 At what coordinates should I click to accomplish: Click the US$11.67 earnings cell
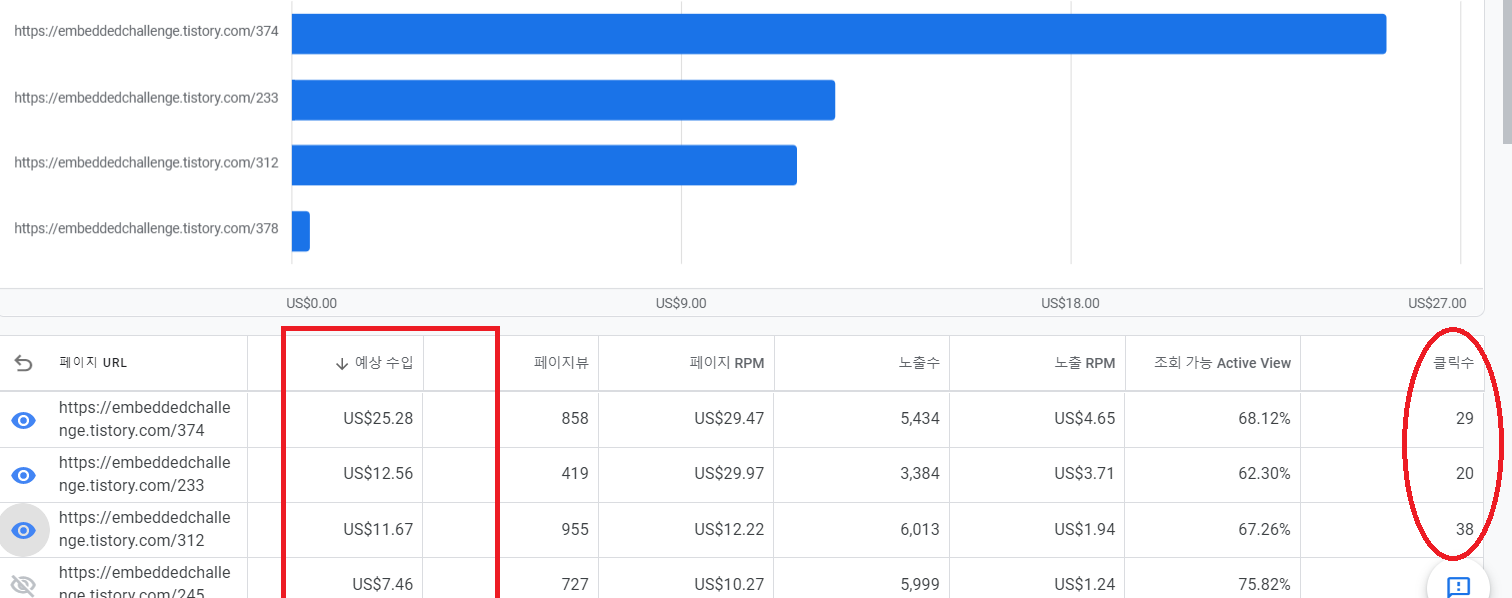[378, 530]
